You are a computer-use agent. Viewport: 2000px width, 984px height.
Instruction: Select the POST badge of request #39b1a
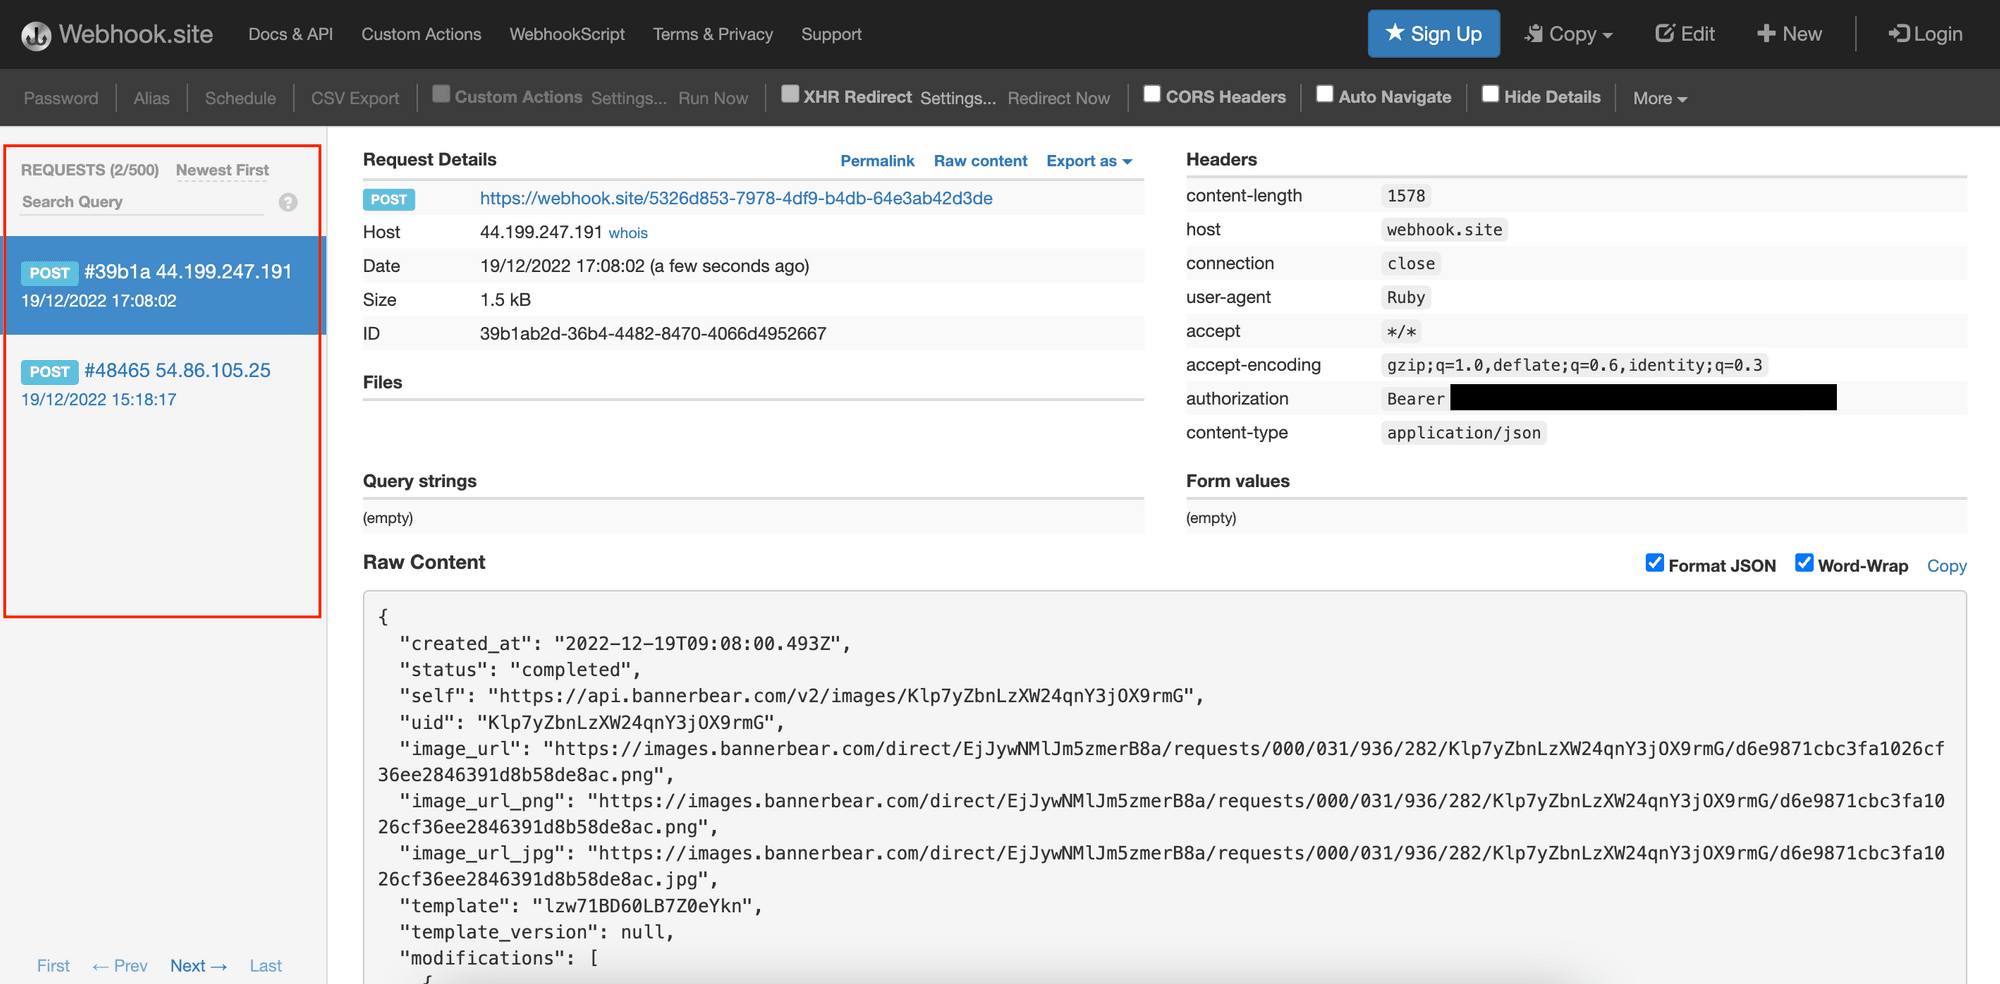click(x=49, y=273)
